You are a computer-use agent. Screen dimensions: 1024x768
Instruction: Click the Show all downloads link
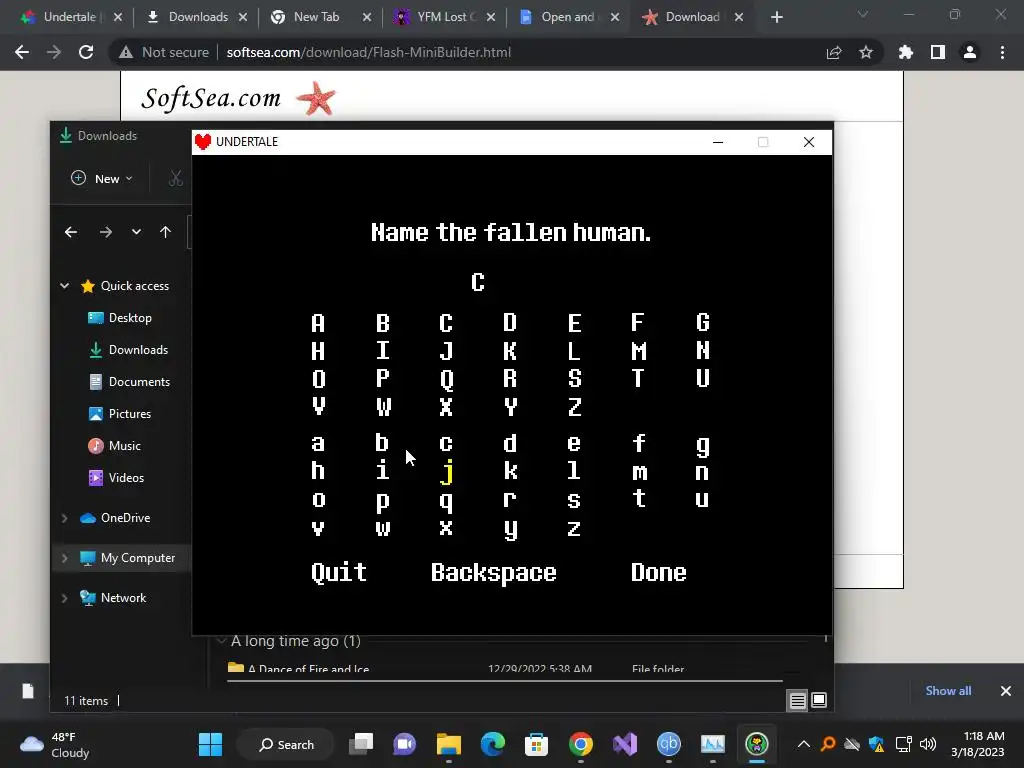point(948,691)
